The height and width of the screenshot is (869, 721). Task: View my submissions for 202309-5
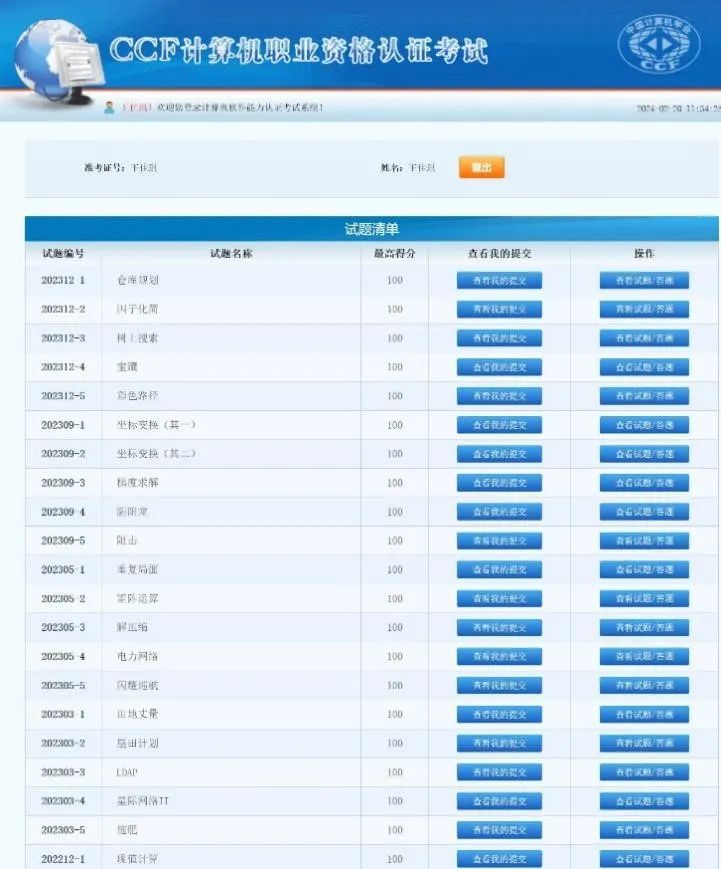tap(499, 540)
